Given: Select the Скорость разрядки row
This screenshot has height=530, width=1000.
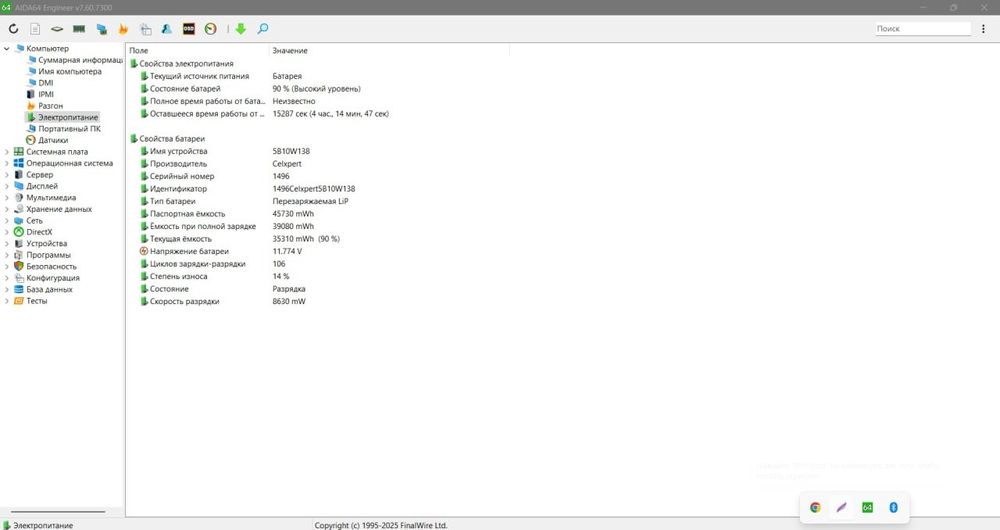Looking at the screenshot, I should pyautogui.click(x=223, y=301).
